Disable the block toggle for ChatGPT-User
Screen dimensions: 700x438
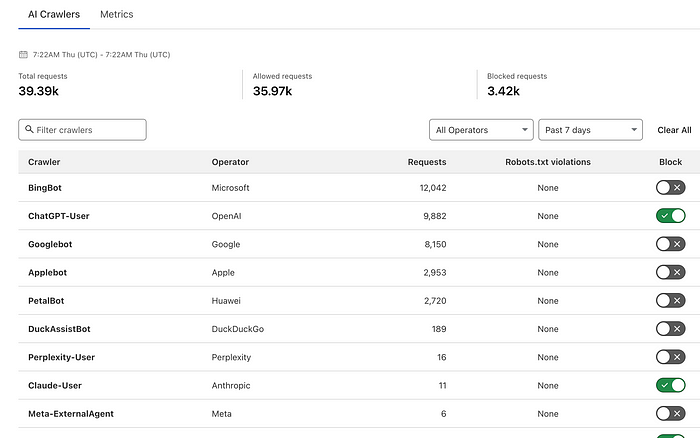671,216
